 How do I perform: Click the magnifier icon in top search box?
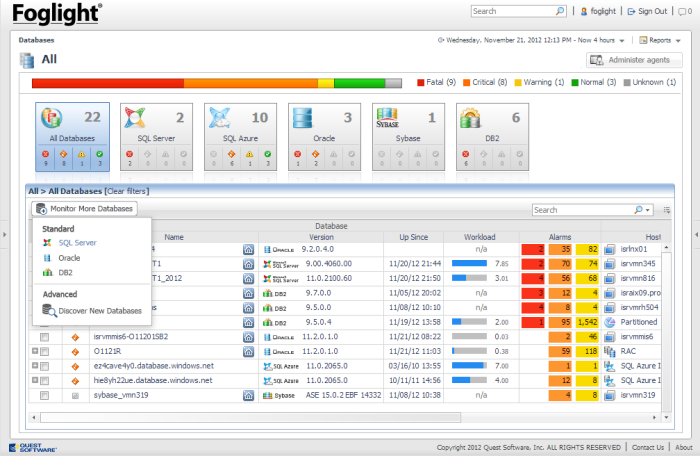(560, 11)
